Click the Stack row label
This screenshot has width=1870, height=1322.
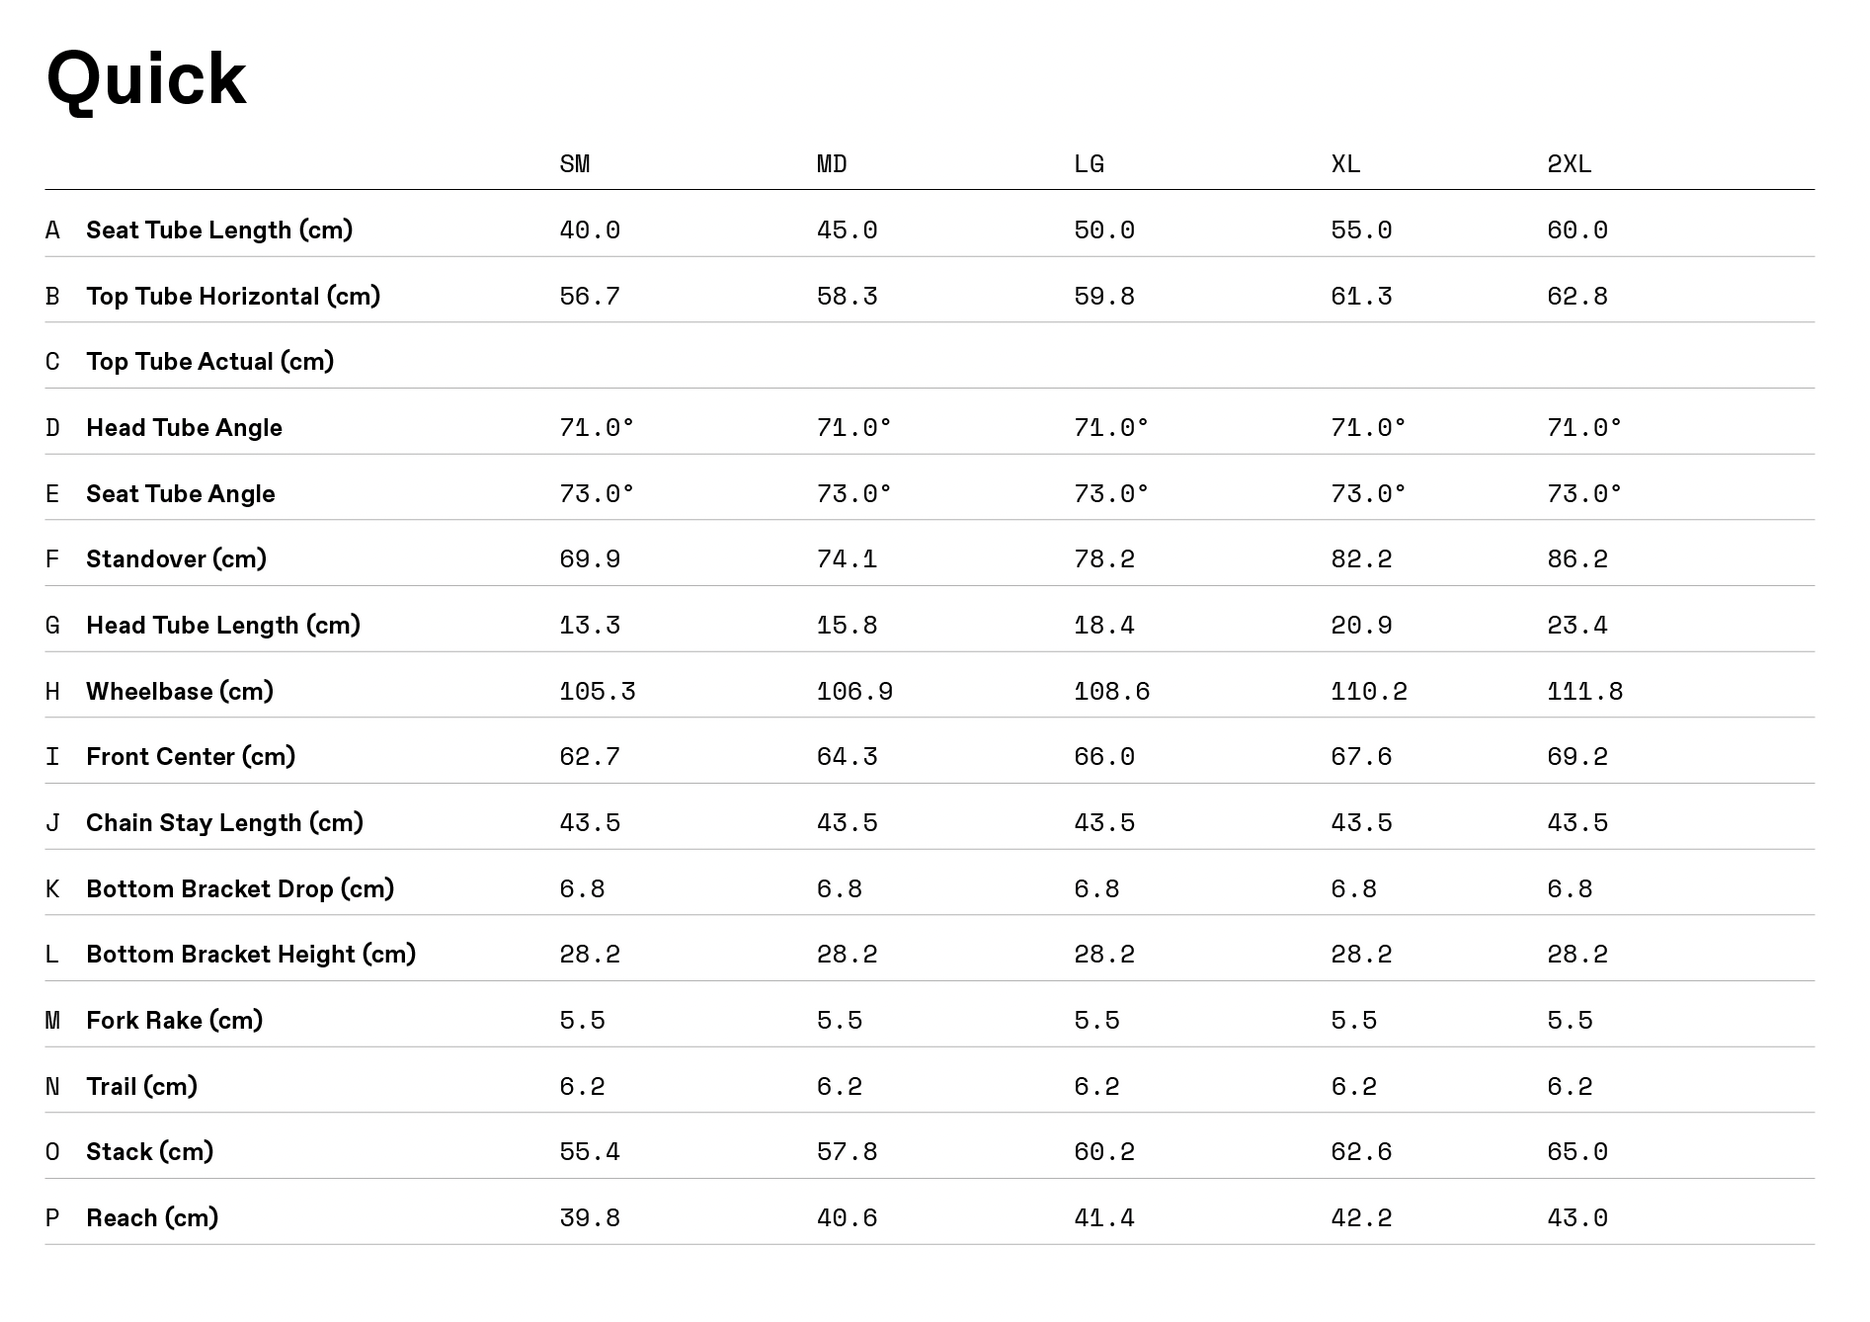point(150,1152)
